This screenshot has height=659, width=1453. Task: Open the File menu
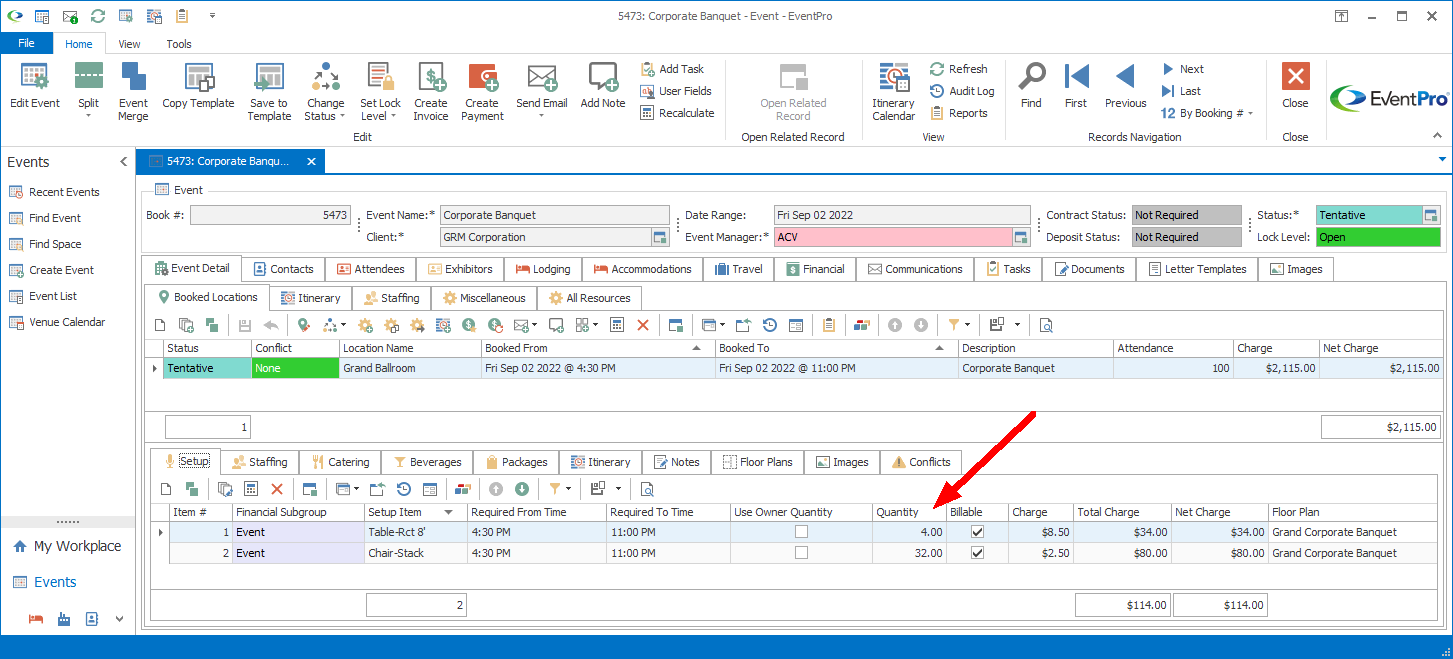[x=26, y=44]
